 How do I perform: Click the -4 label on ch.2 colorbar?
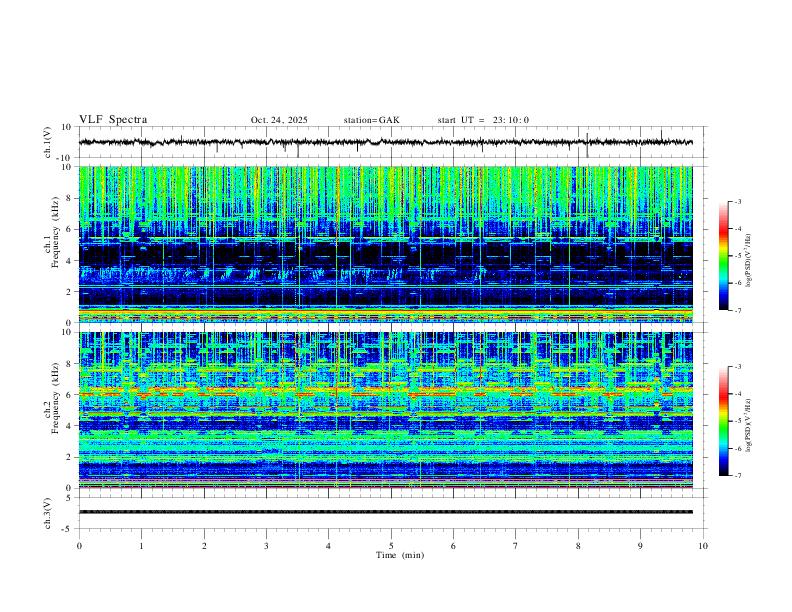pyautogui.click(x=738, y=394)
